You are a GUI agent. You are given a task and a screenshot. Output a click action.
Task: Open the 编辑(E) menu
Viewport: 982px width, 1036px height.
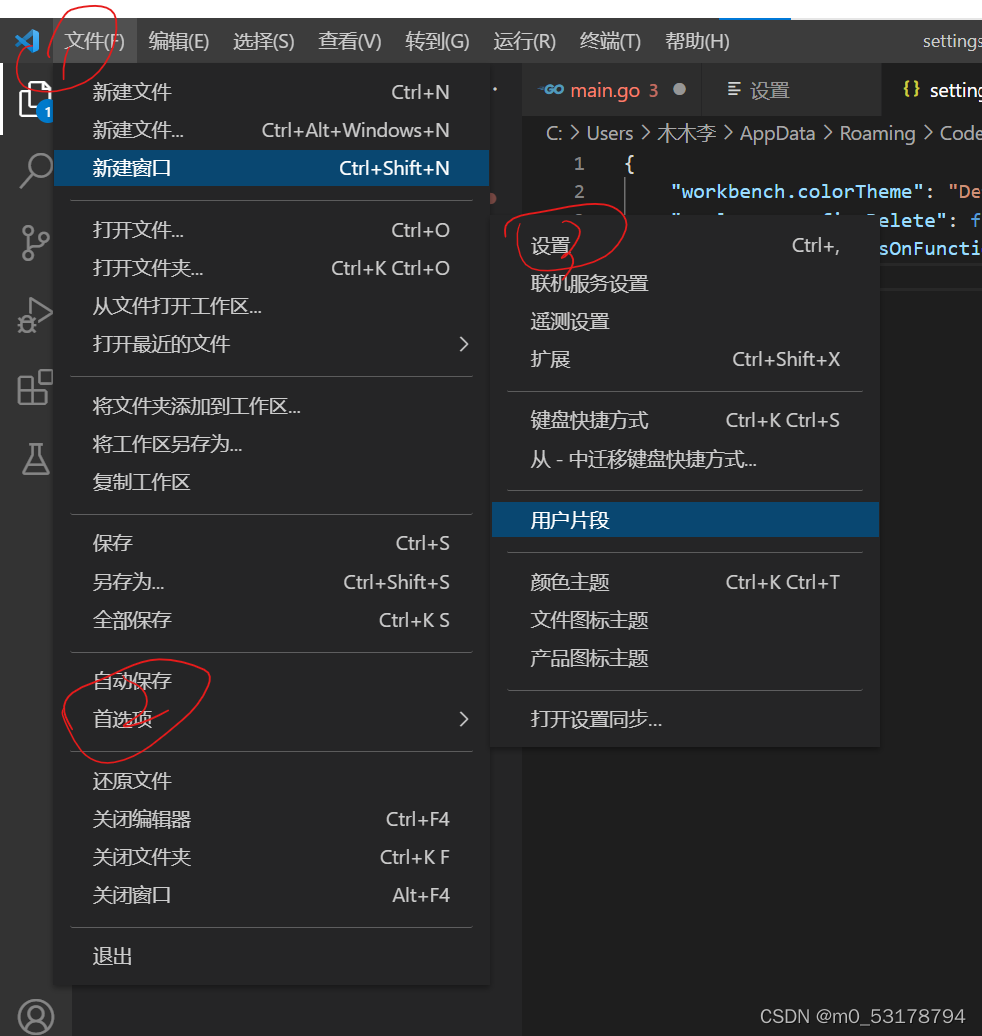click(178, 41)
